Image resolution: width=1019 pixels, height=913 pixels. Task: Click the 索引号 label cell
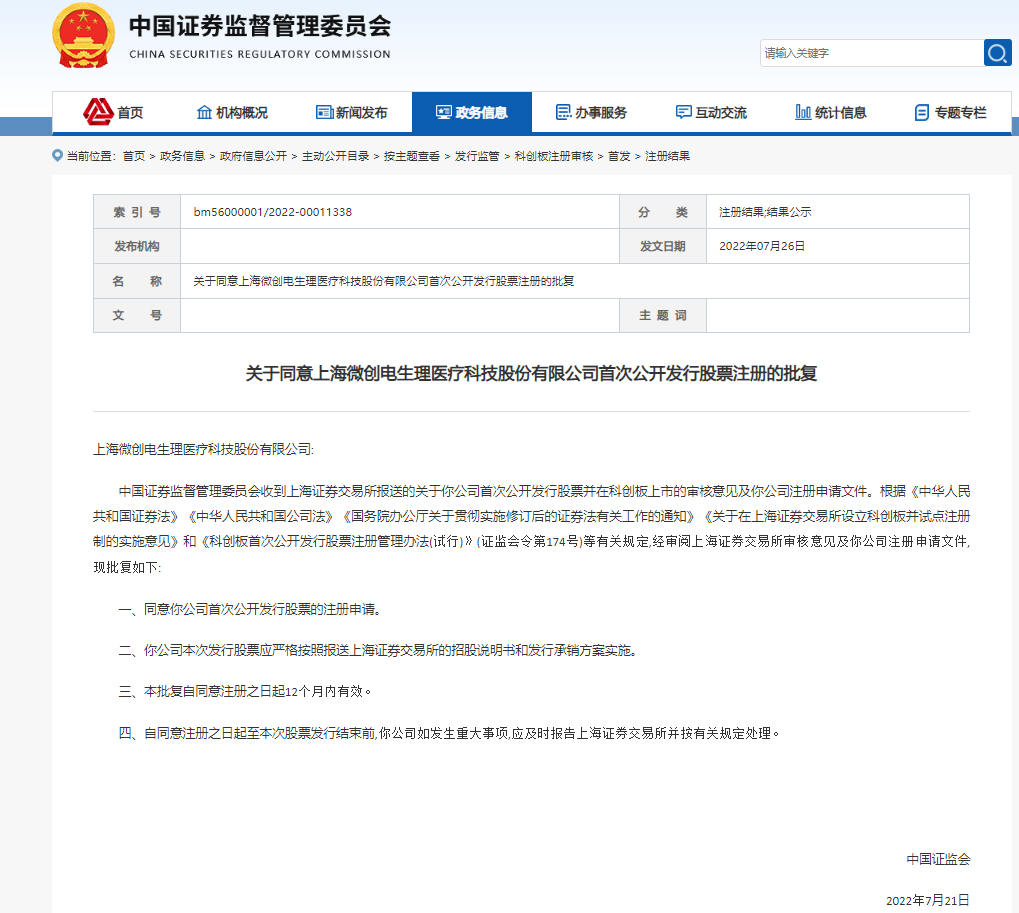click(137, 212)
